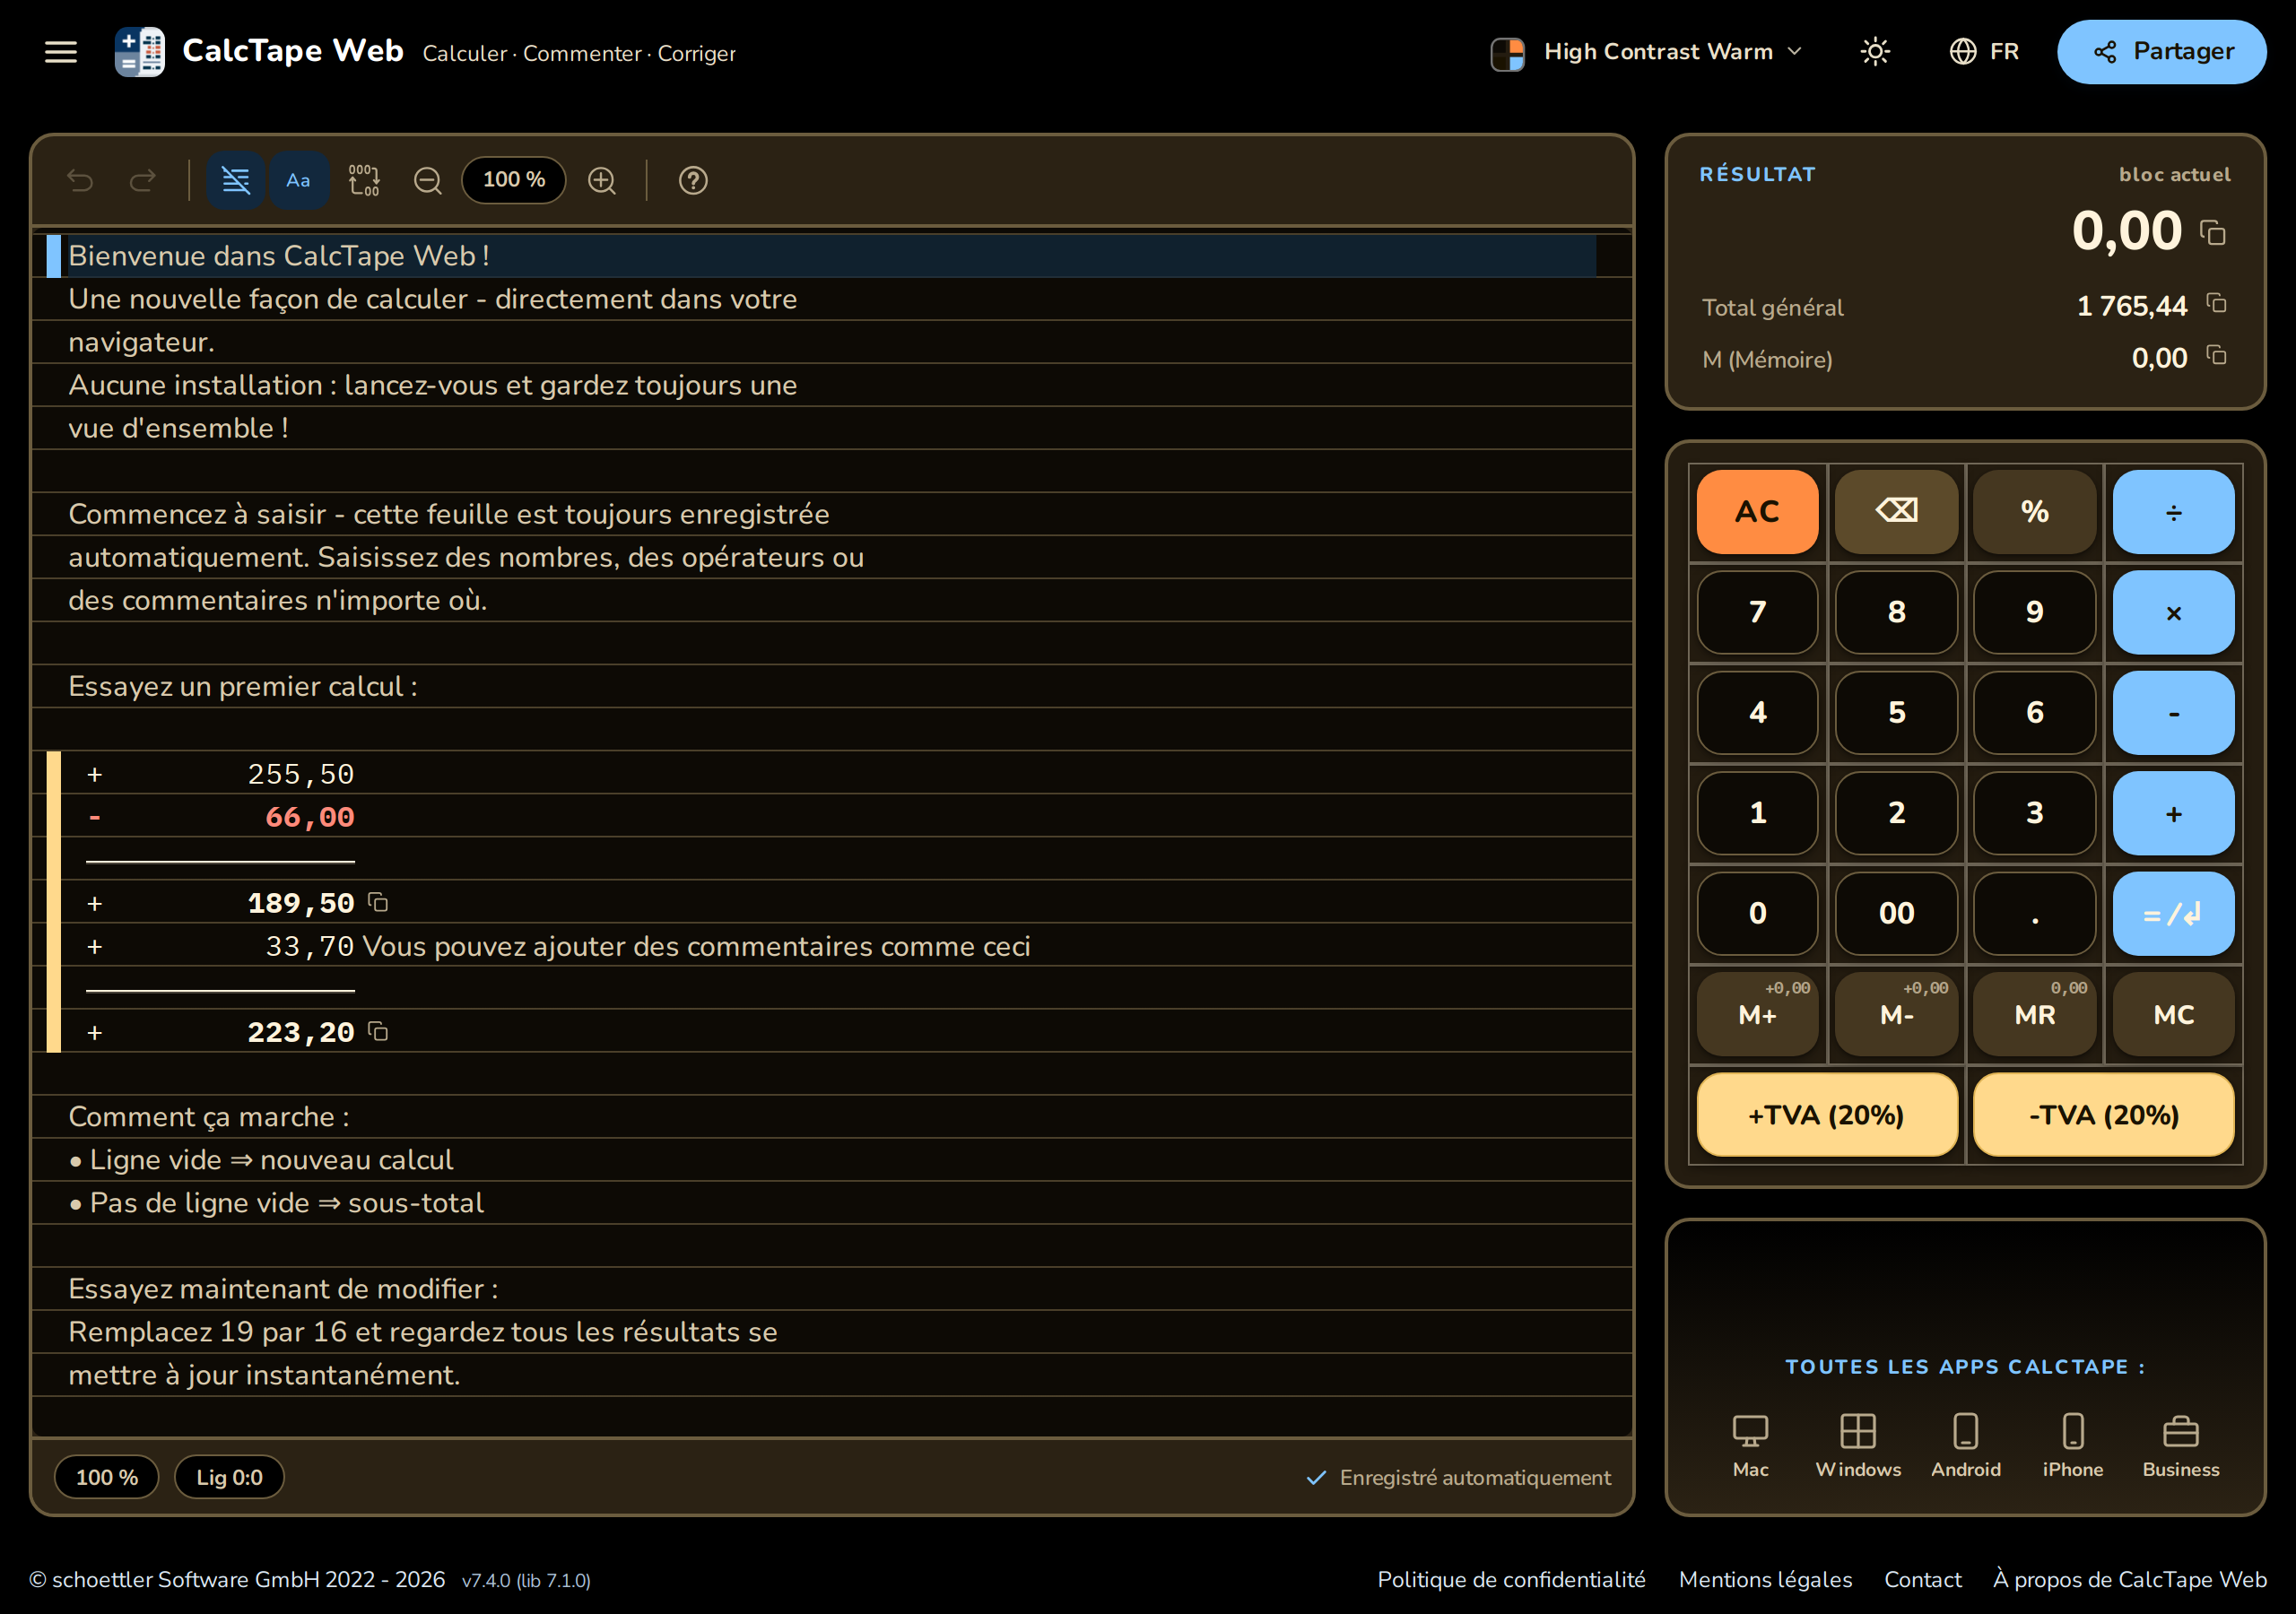Image resolution: width=2296 pixels, height=1614 pixels.
Task: Tap digit 5 on keypad
Action: (1896, 713)
